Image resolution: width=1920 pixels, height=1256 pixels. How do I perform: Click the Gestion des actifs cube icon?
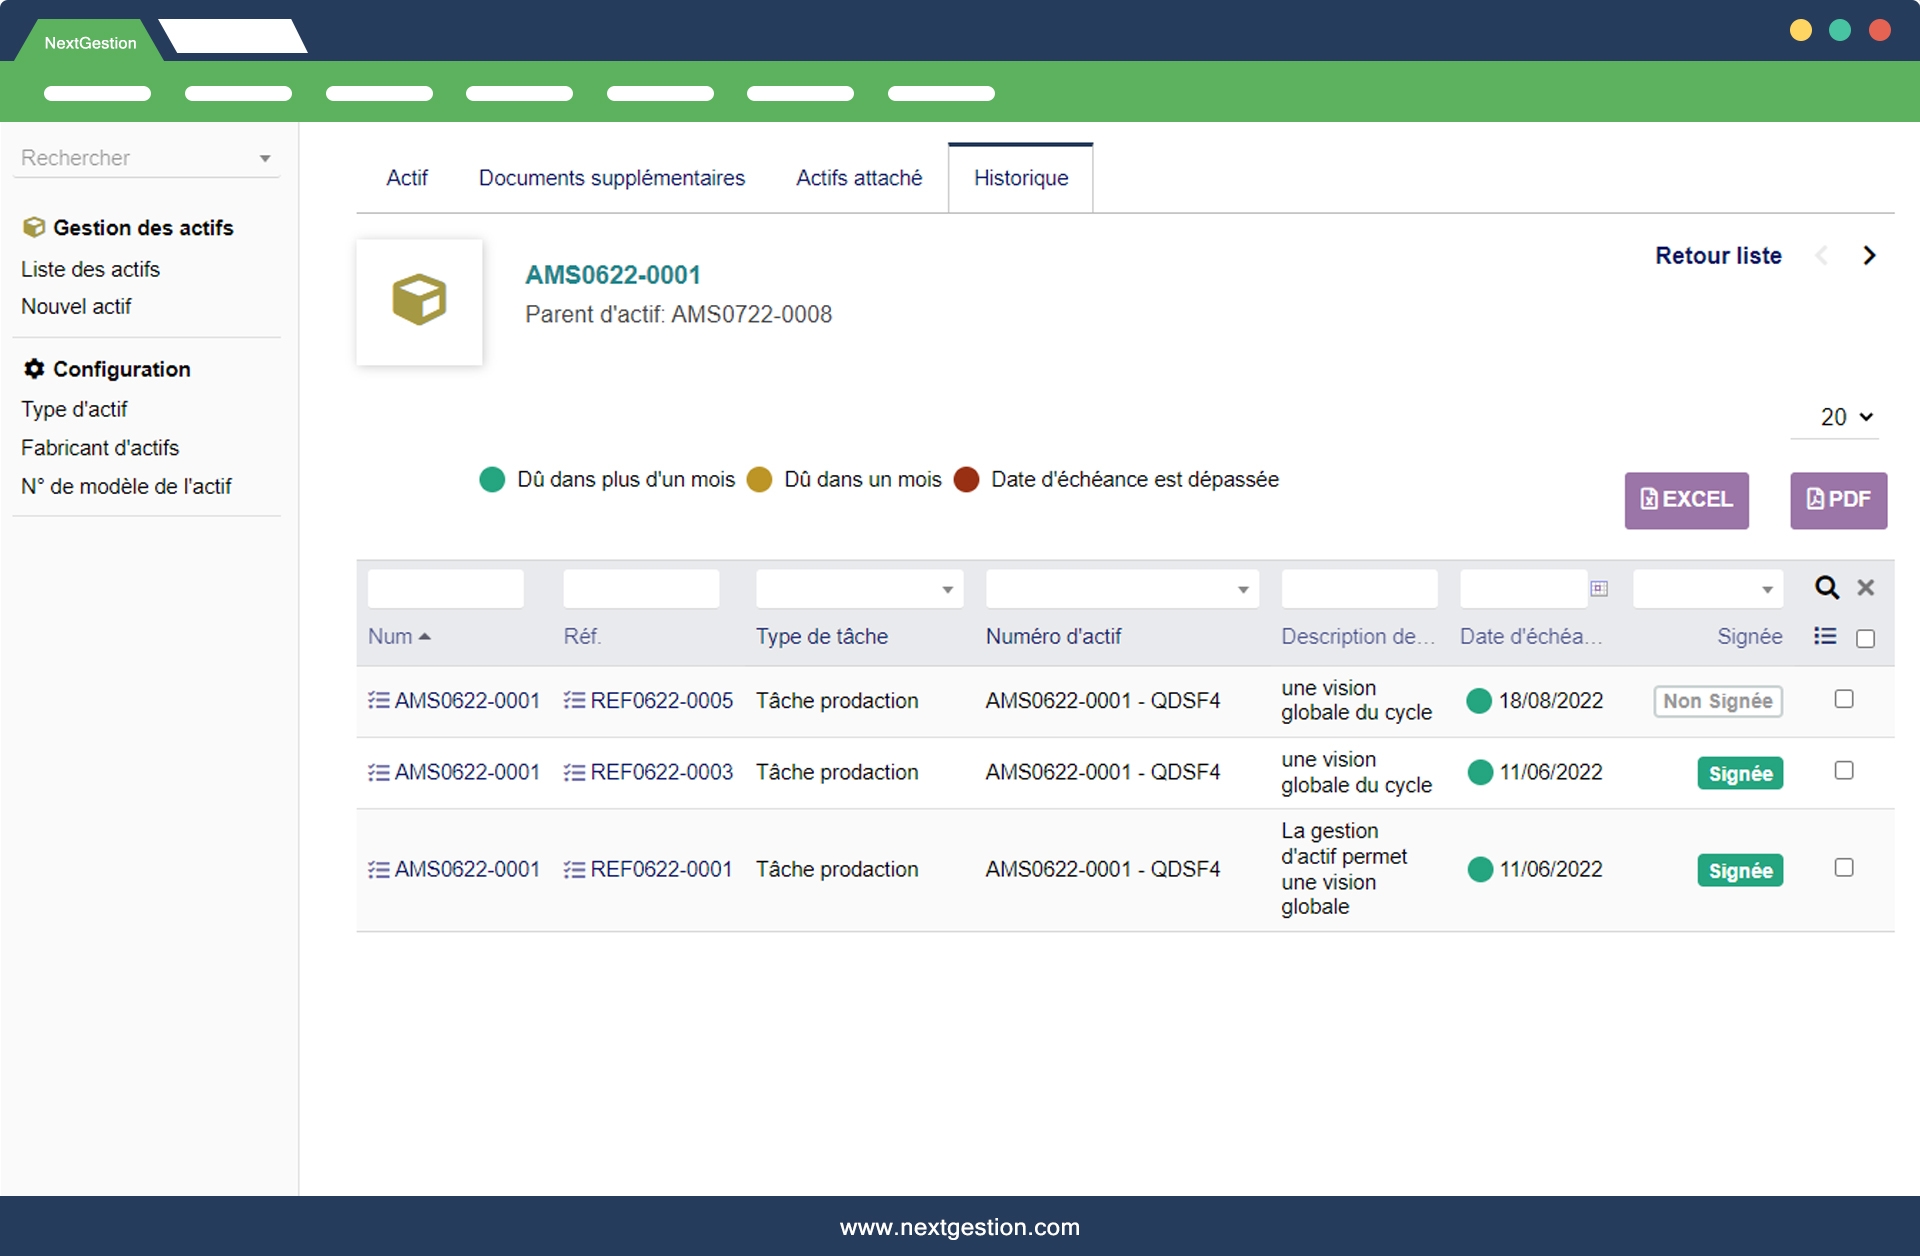34,228
